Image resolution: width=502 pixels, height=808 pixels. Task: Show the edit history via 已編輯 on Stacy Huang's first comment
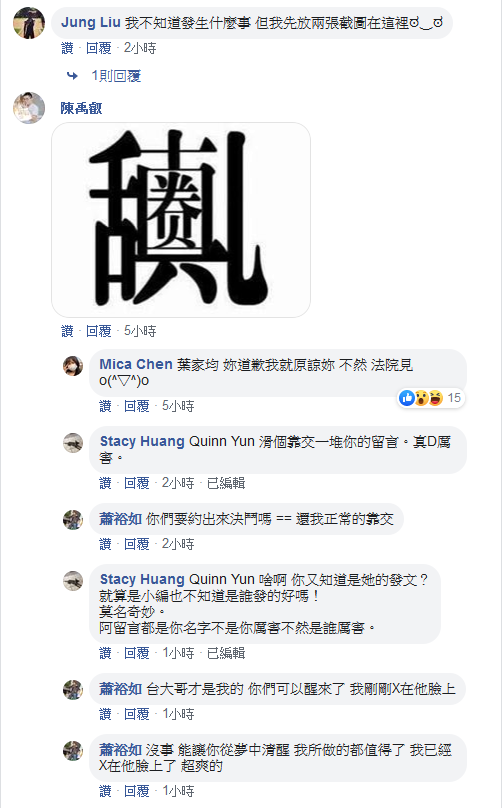point(226,483)
